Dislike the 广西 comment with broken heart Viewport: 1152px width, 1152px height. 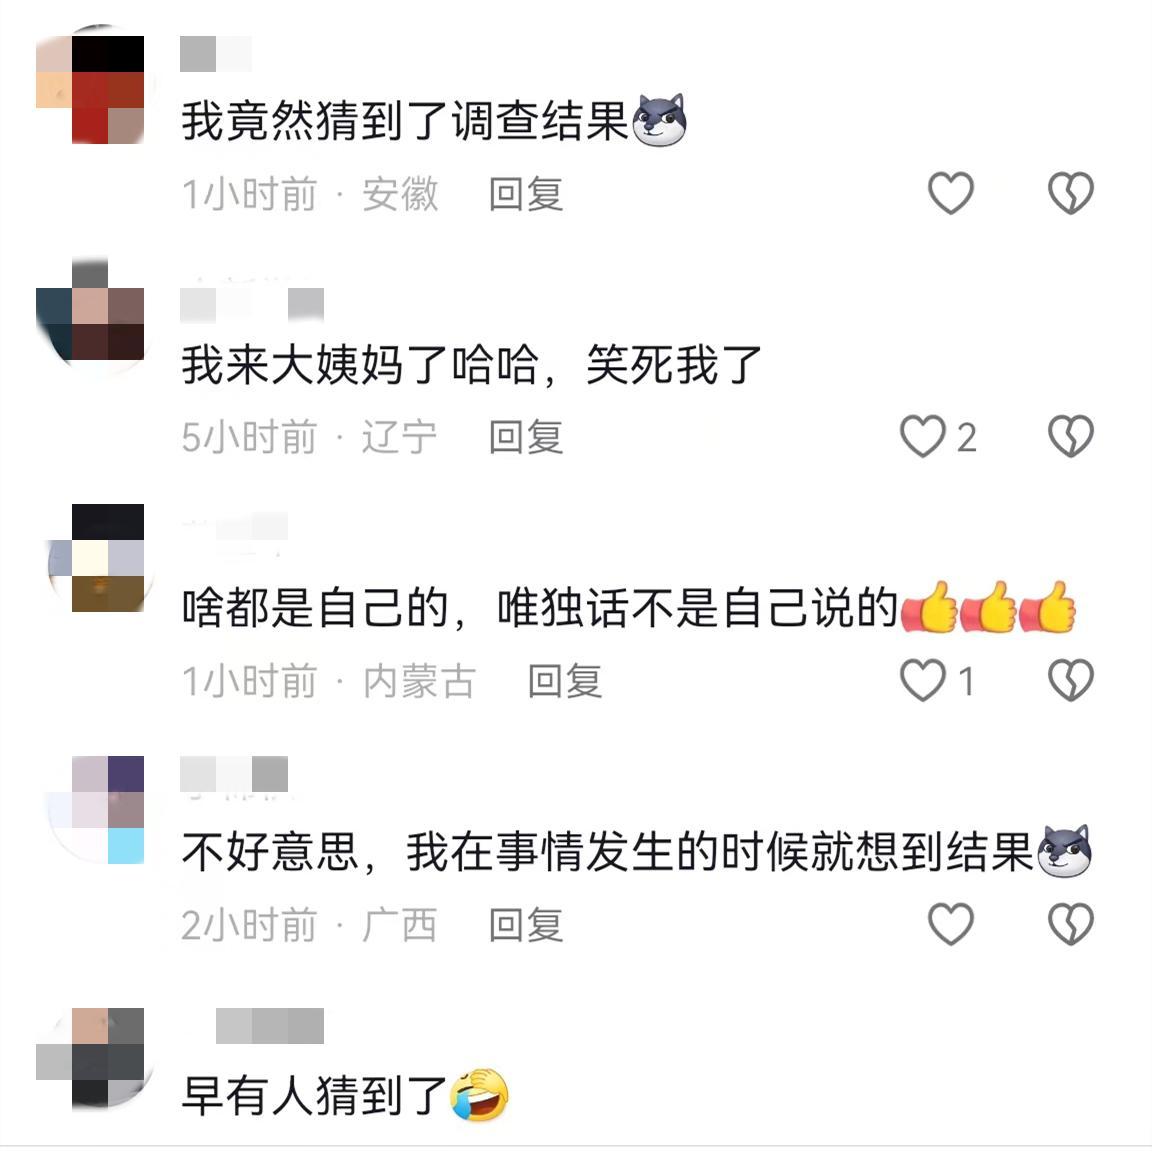[1070, 924]
